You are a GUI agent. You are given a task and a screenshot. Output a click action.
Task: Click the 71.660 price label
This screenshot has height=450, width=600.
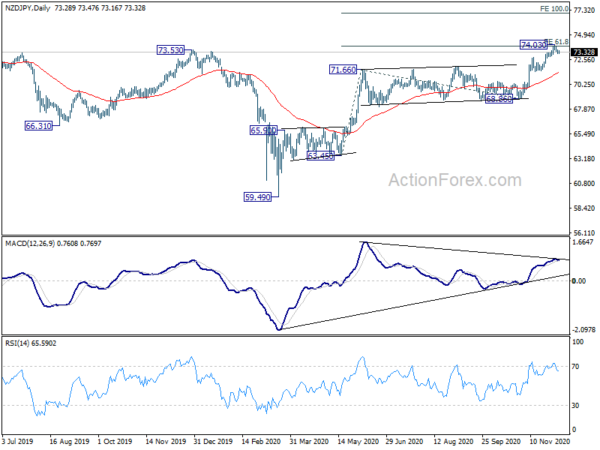[343, 70]
